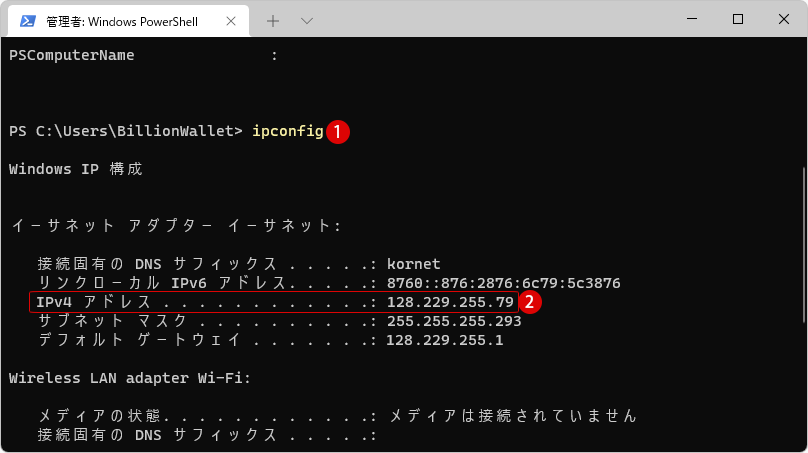Close the terminal window
Screen dimensions: 808x453
coord(784,19)
